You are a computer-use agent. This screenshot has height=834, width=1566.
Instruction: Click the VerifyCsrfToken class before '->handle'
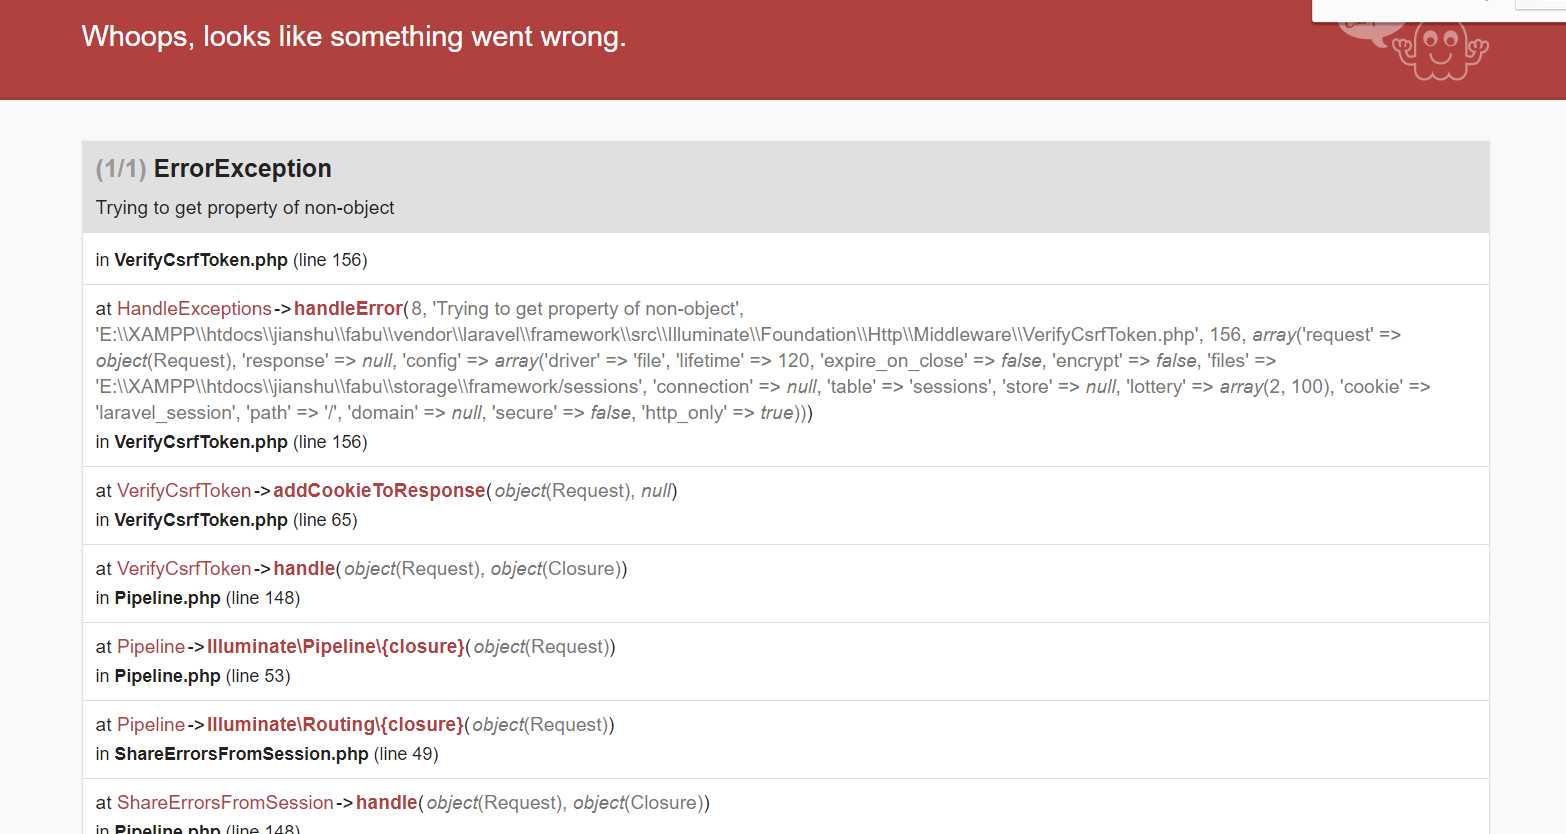(x=184, y=569)
